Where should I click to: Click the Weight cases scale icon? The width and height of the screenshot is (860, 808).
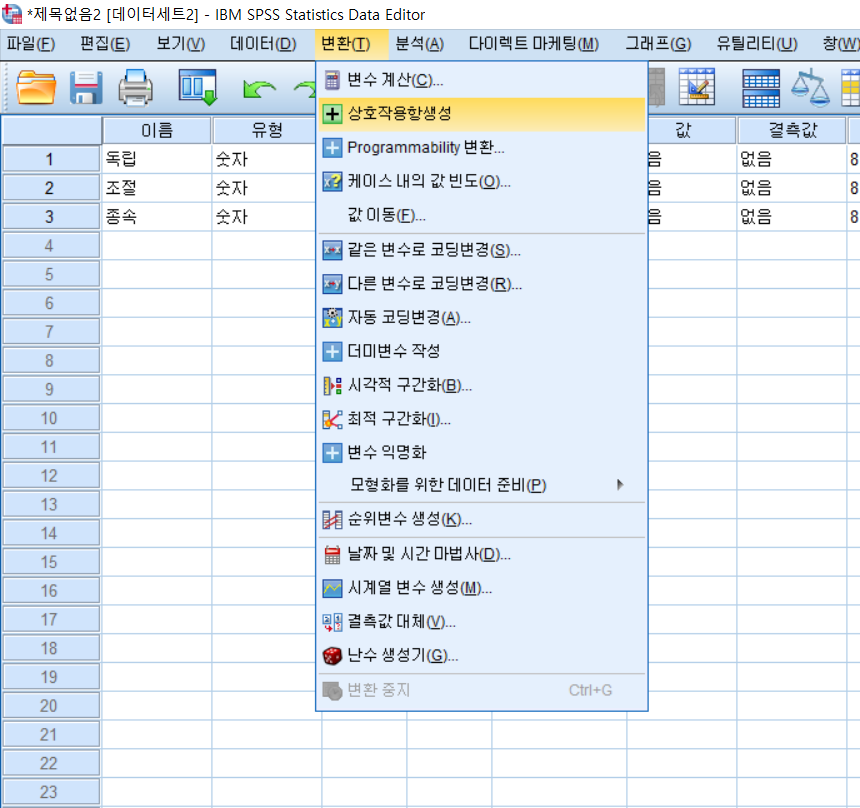click(811, 87)
